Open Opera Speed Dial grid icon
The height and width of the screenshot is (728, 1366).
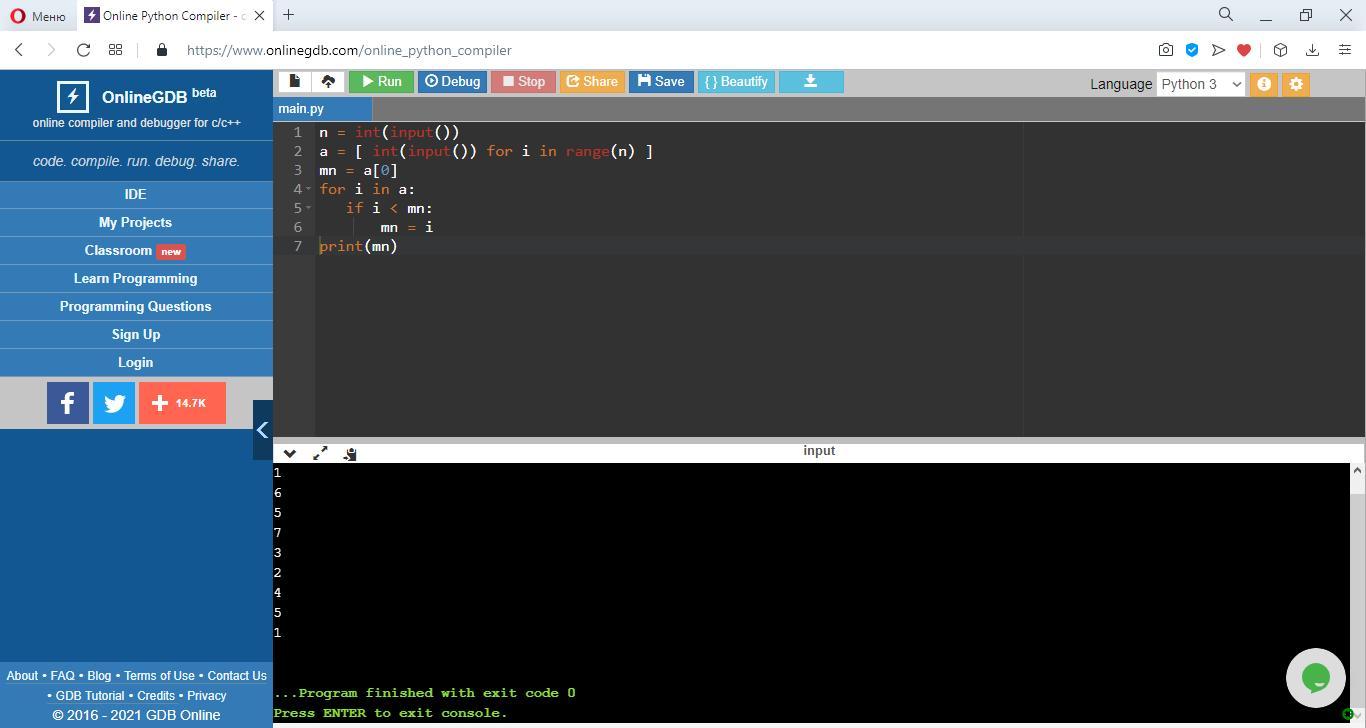tap(116, 50)
